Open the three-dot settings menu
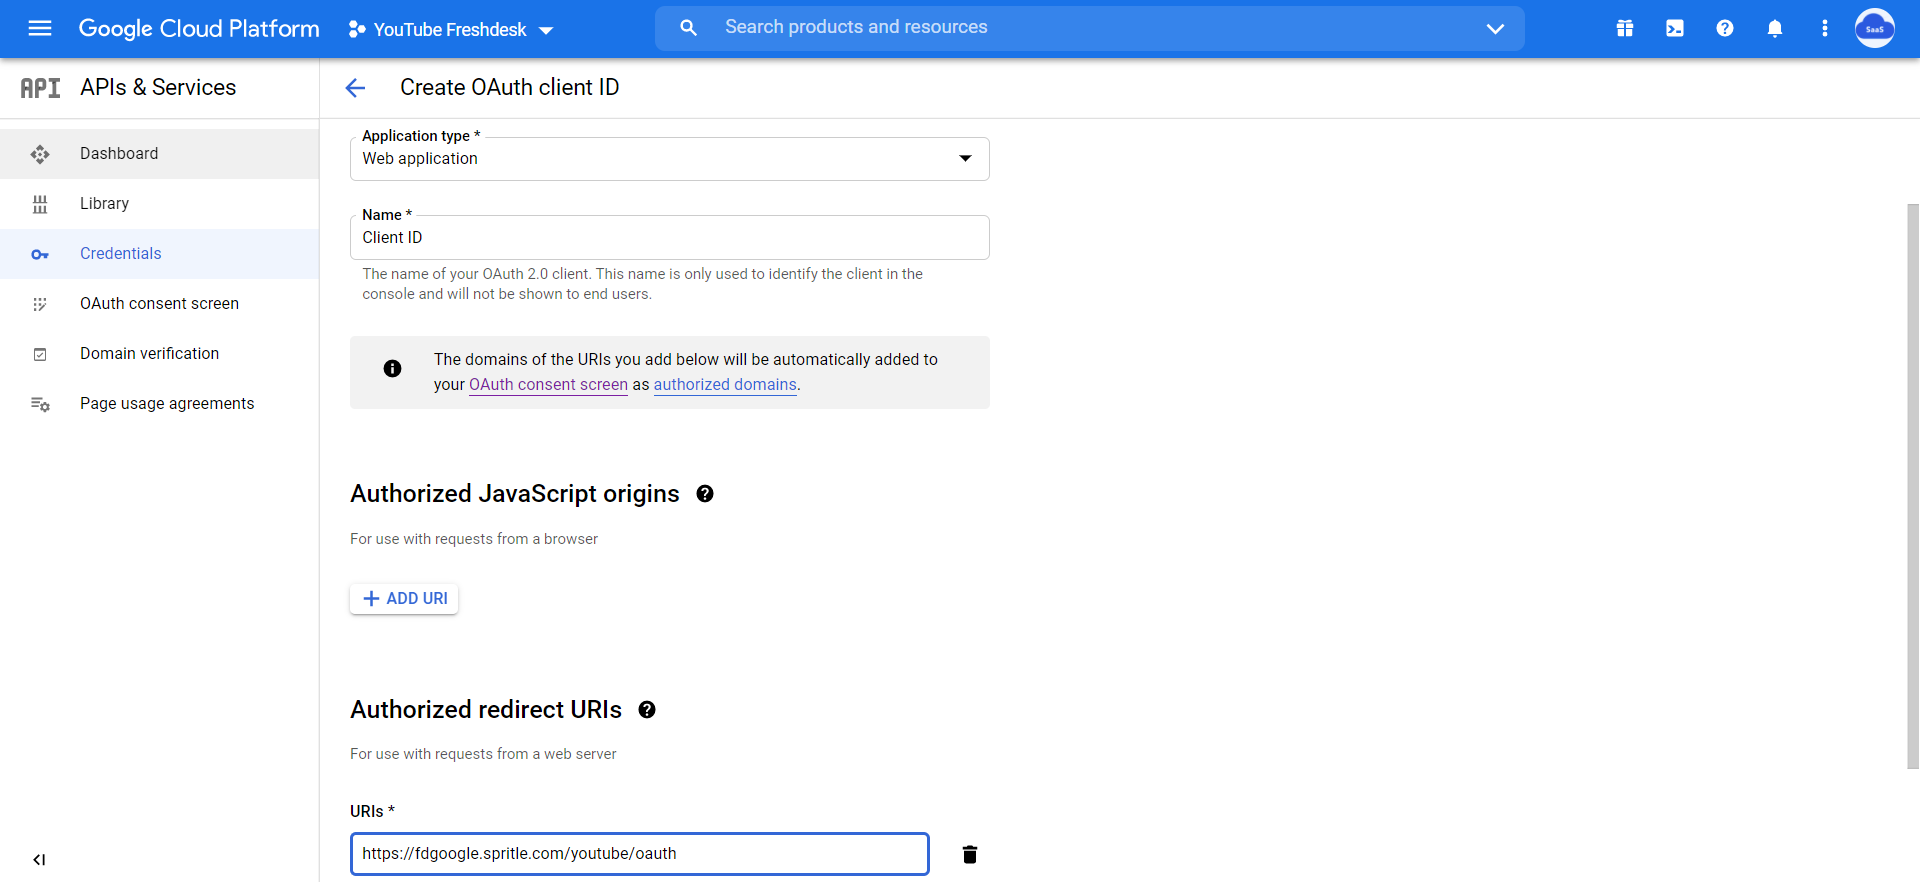Viewport: 1920px width, 882px height. coord(1825,28)
